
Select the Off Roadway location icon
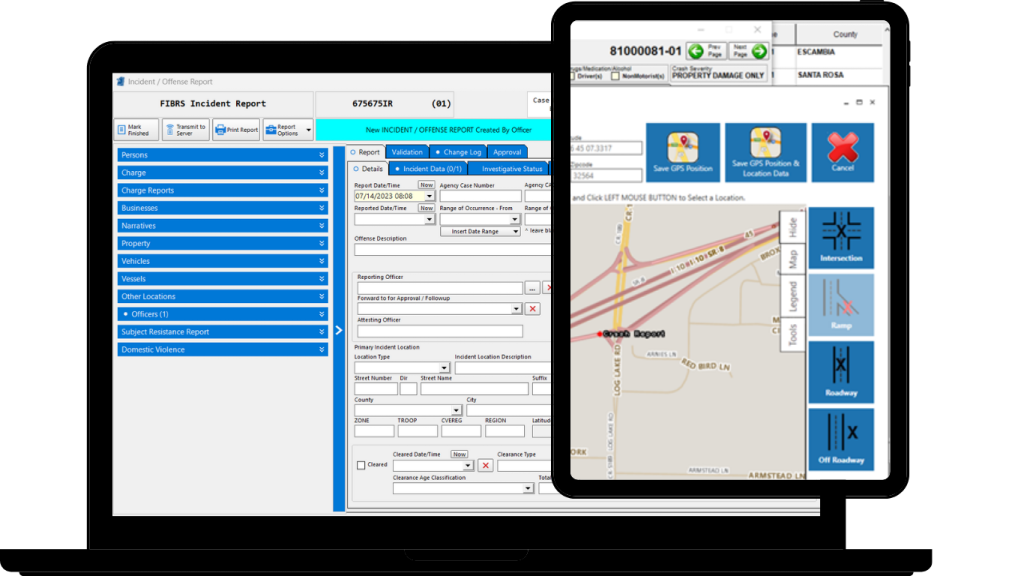click(841, 440)
